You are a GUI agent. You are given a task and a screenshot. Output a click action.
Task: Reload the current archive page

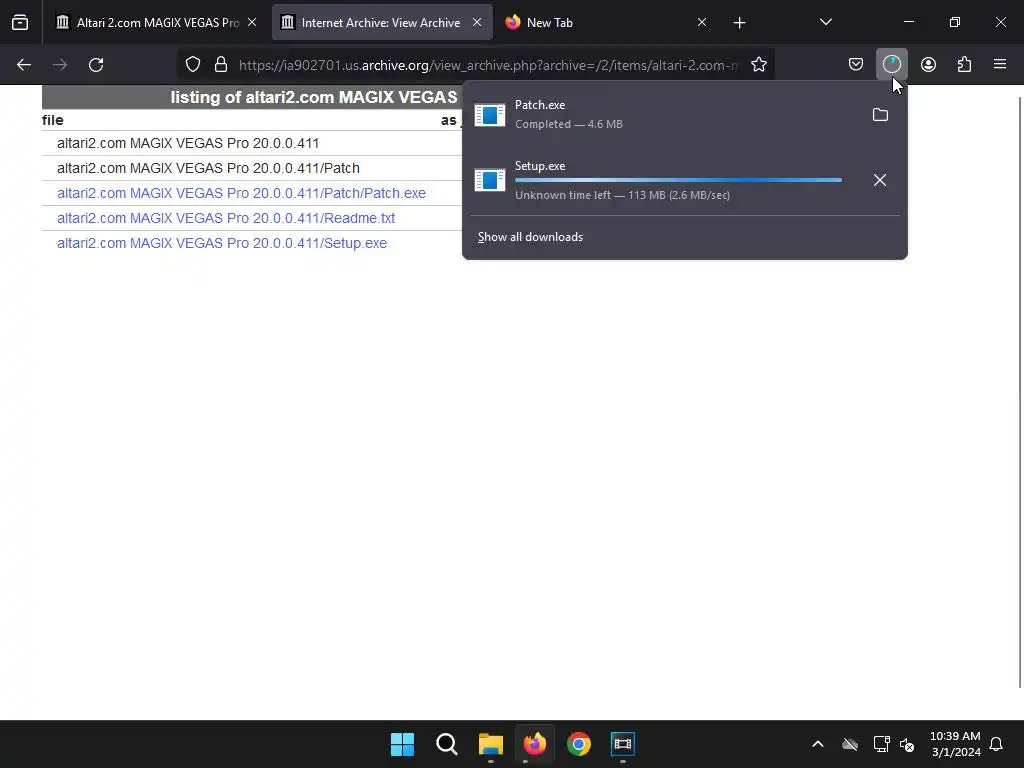click(96, 65)
